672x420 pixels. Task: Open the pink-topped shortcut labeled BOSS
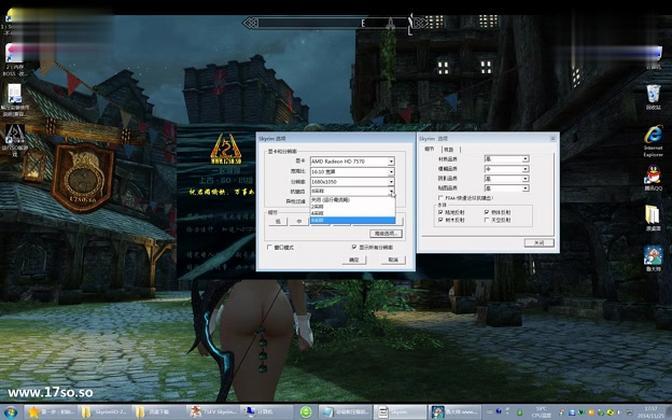pyautogui.click(x=15, y=60)
